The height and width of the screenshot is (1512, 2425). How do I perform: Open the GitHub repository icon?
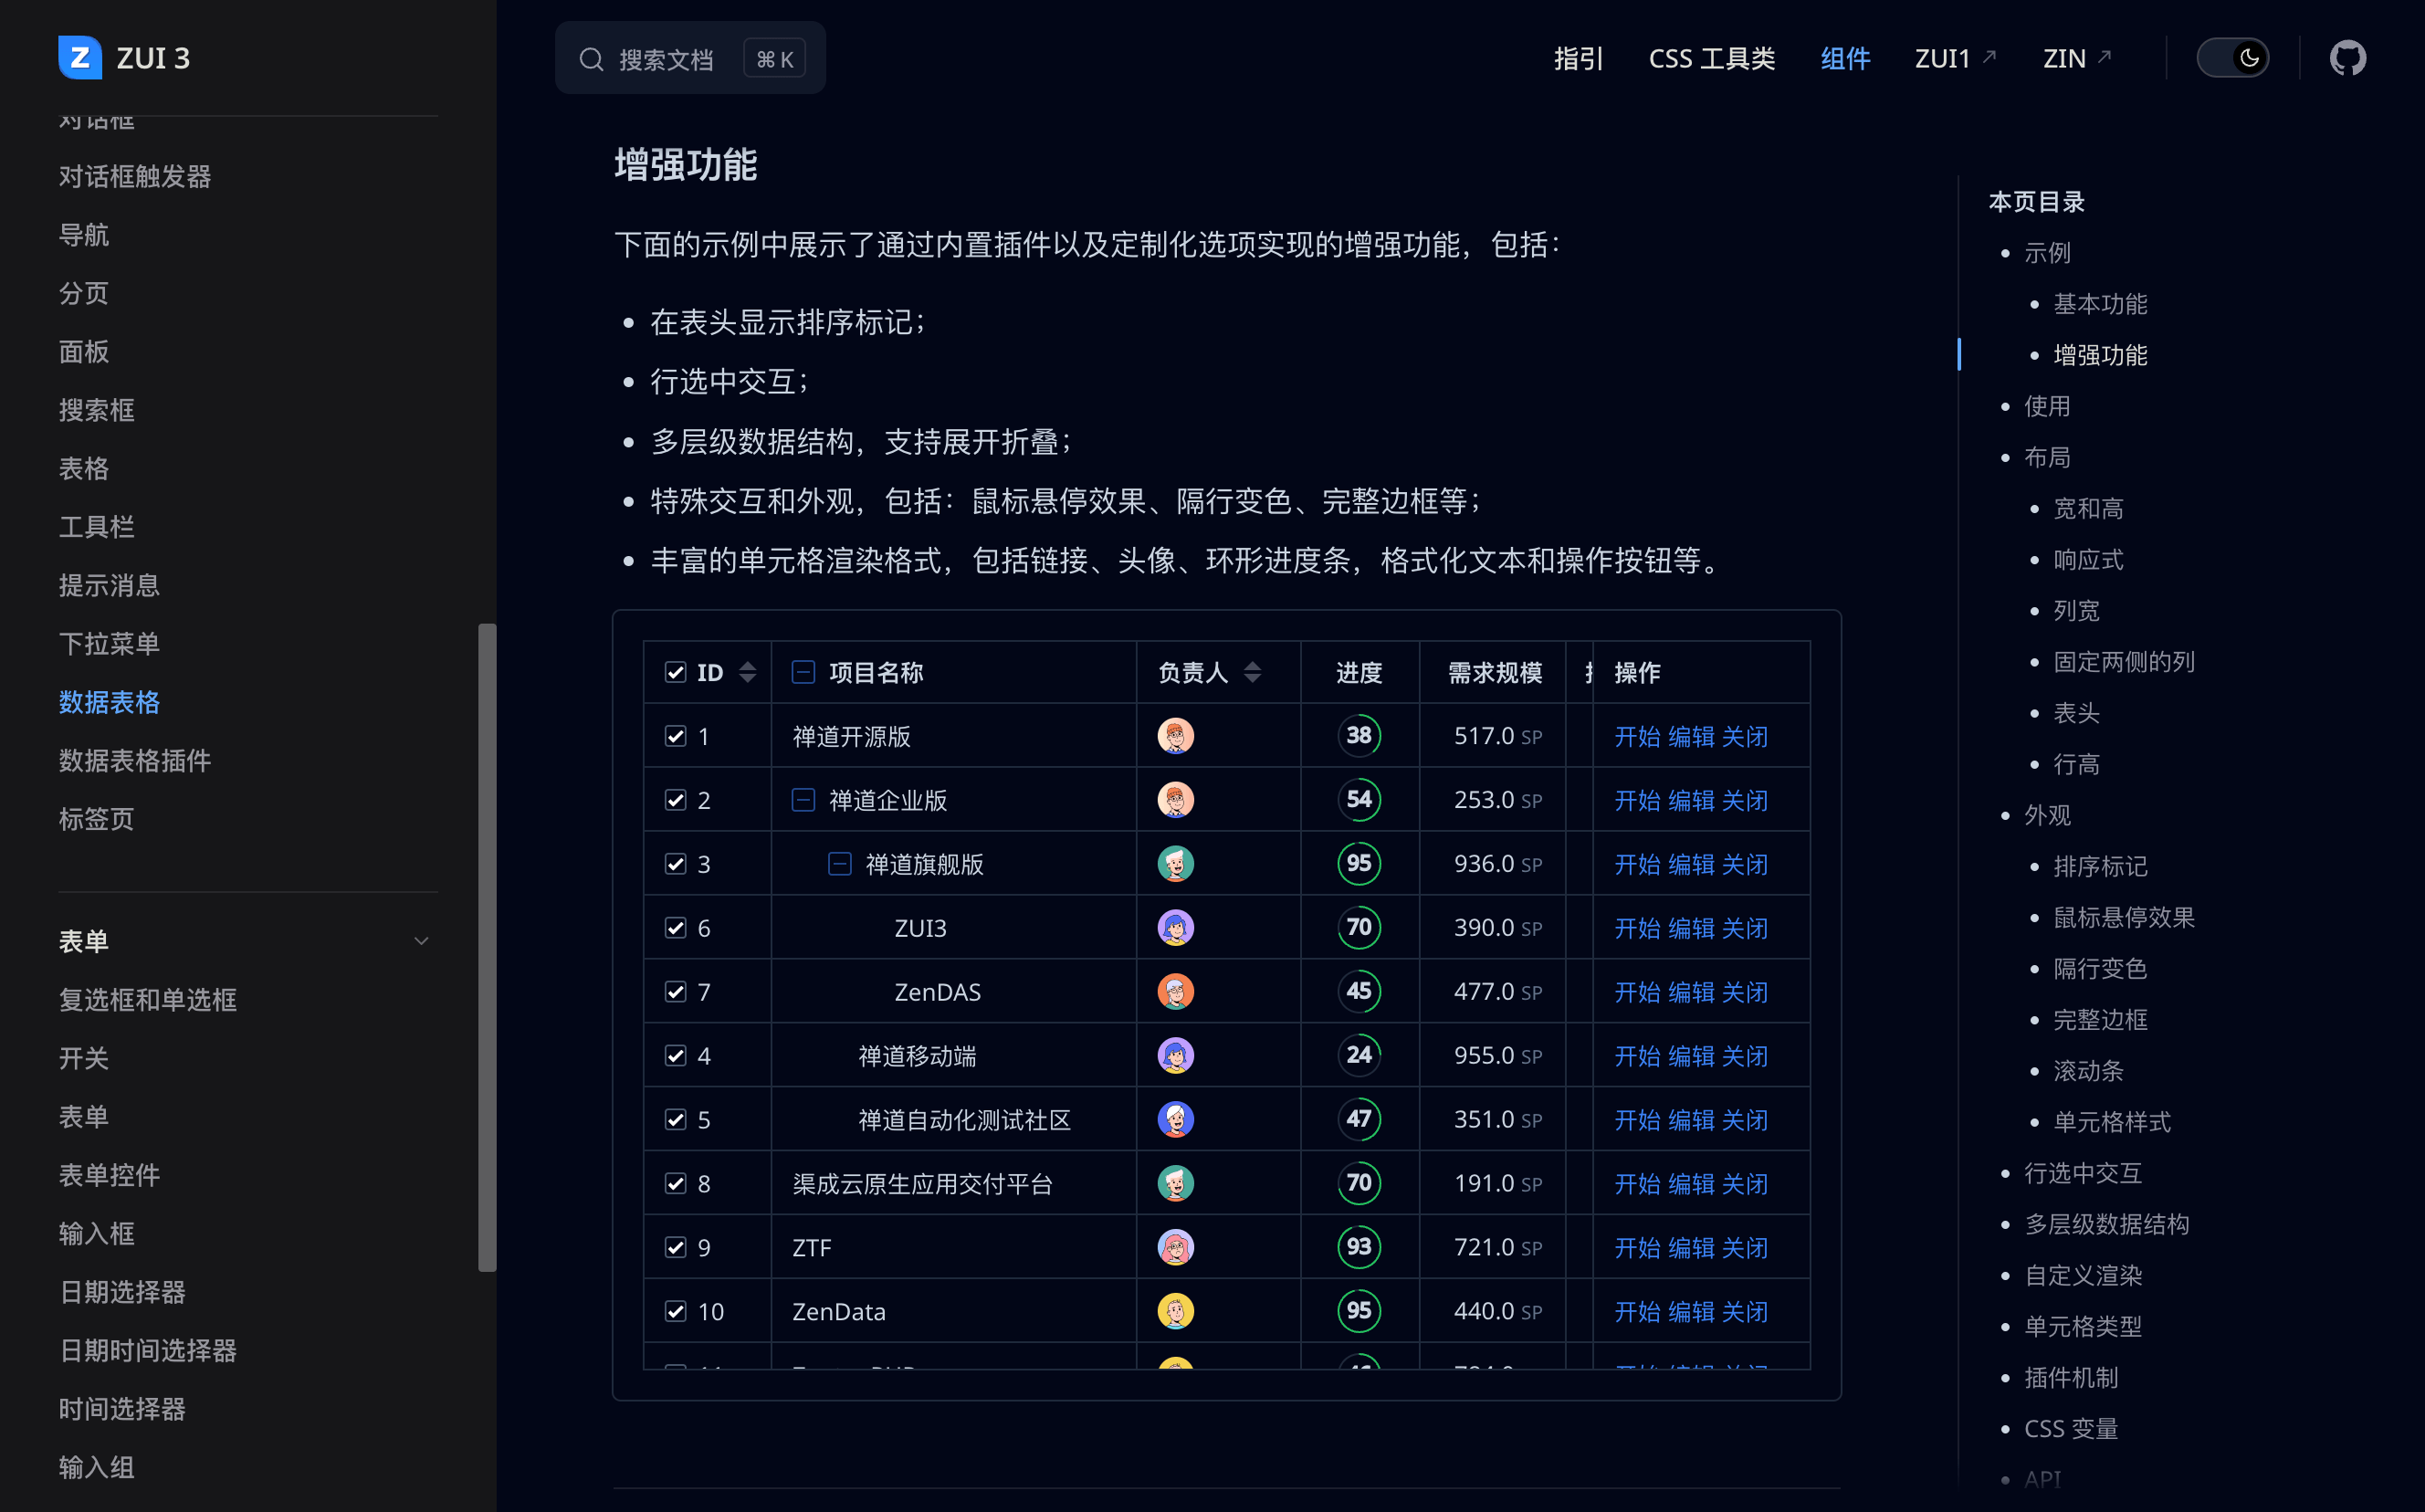(2347, 58)
